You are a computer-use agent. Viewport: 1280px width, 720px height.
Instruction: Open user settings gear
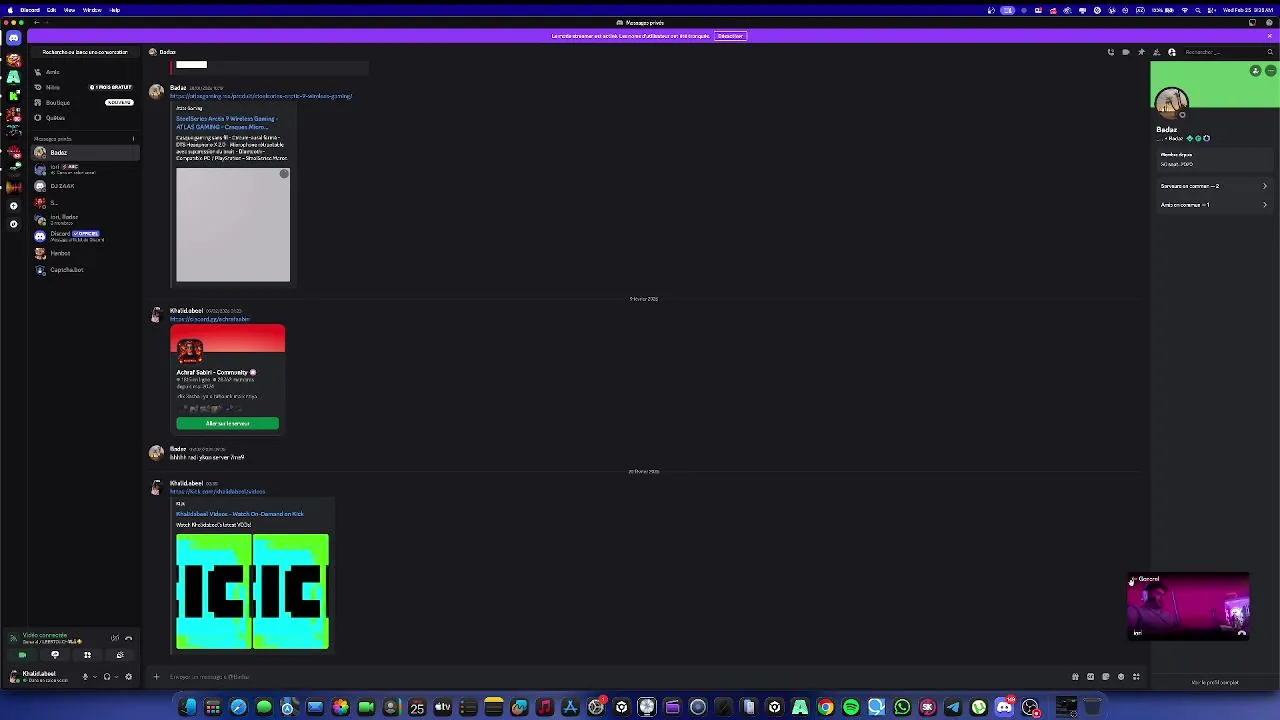point(128,677)
